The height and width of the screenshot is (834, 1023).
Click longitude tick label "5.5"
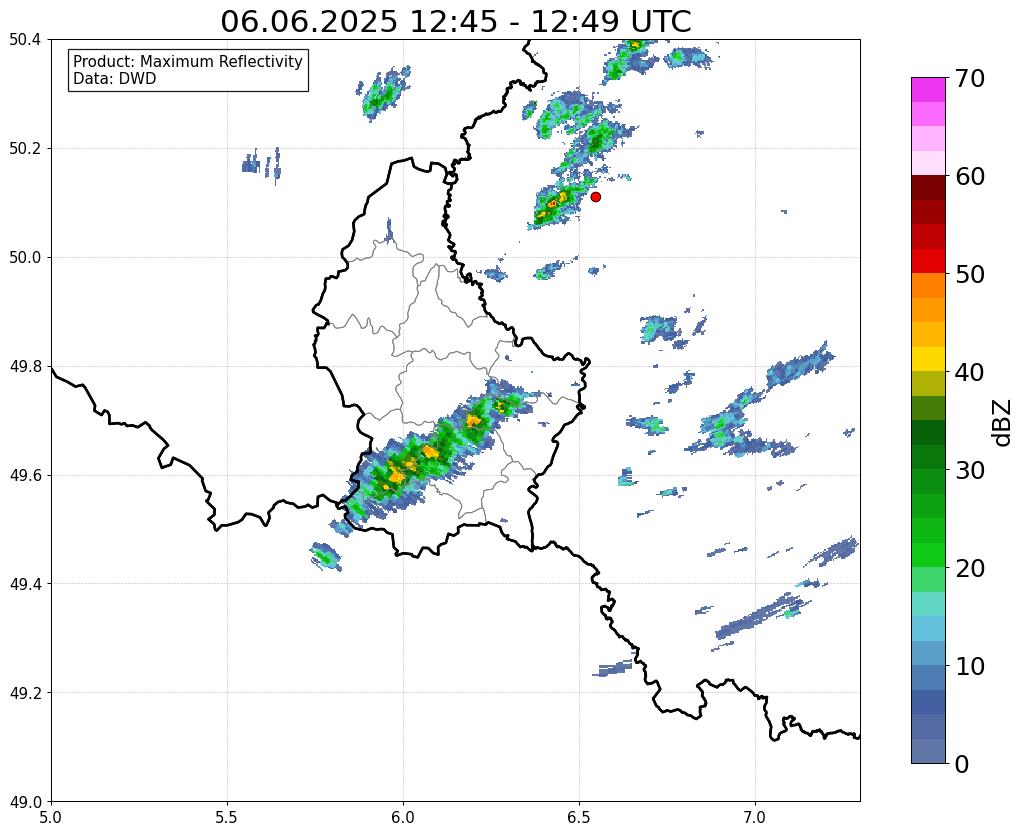click(227, 817)
